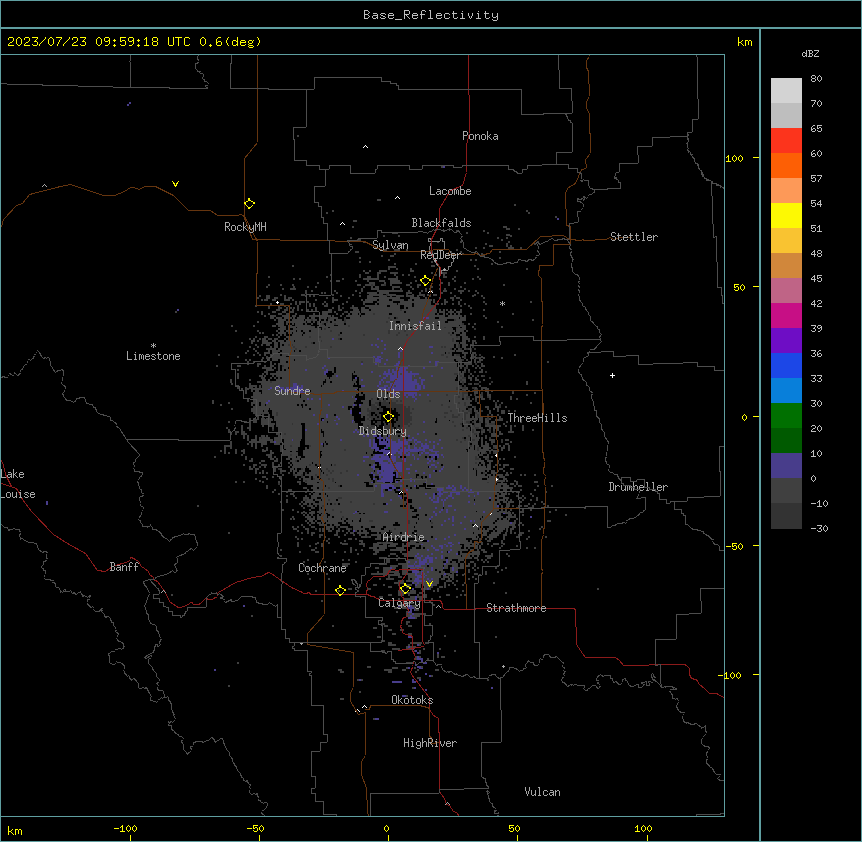Click the km unit label at top right
Image resolution: width=862 pixels, height=842 pixels.
(744, 42)
